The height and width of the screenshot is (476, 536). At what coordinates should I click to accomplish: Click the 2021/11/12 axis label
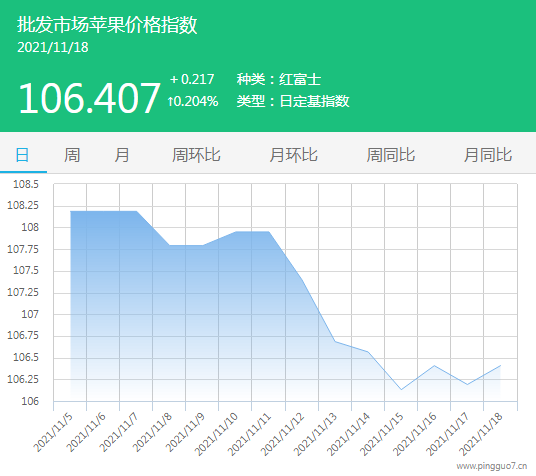[x=282, y=434]
